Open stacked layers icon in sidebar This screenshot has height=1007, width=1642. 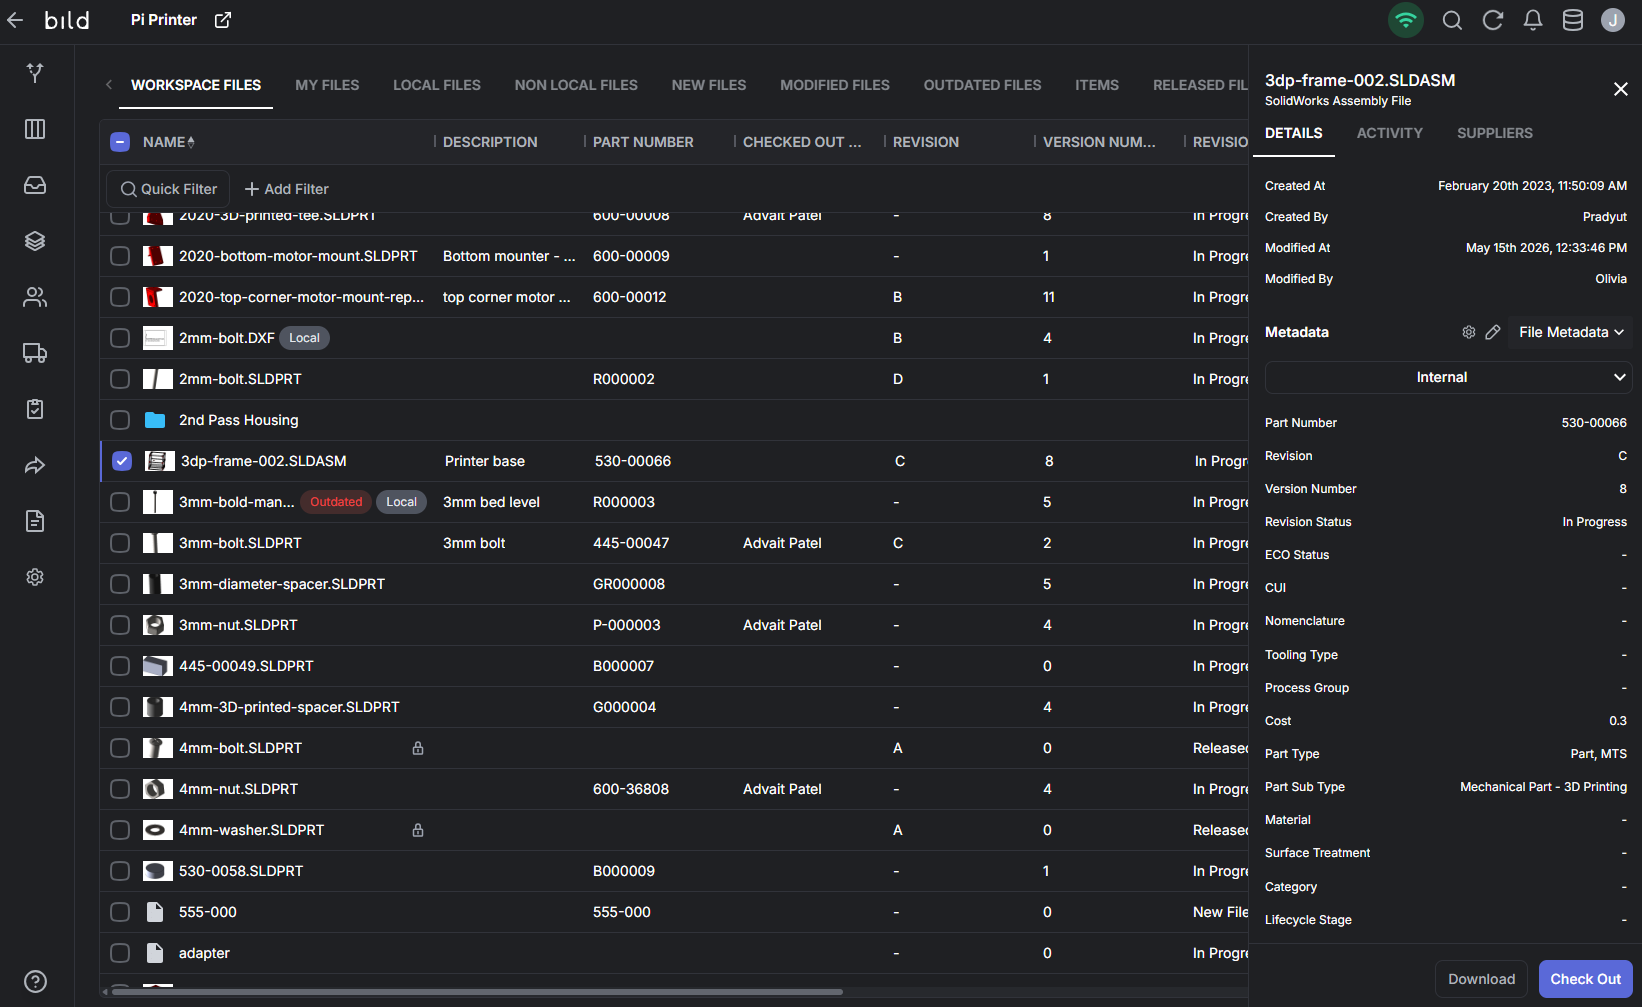point(35,241)
